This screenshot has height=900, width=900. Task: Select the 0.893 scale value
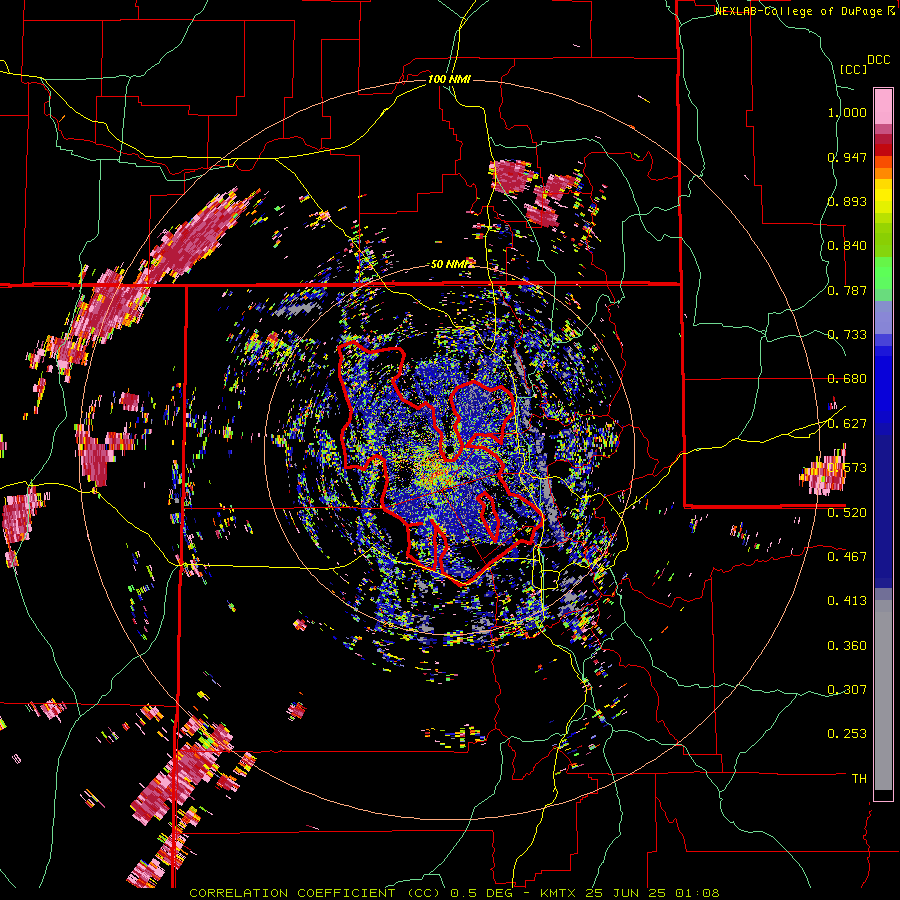pos(847,201)
